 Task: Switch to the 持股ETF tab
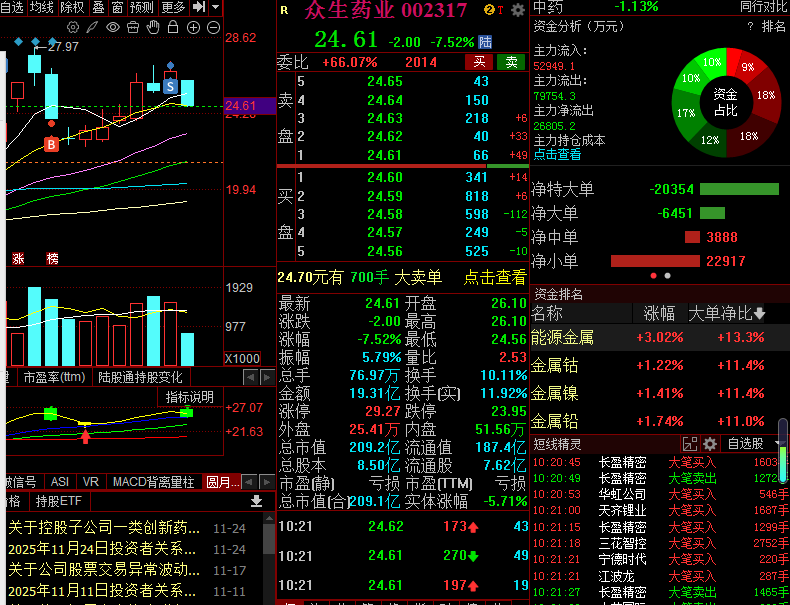(x=58, y=501)
